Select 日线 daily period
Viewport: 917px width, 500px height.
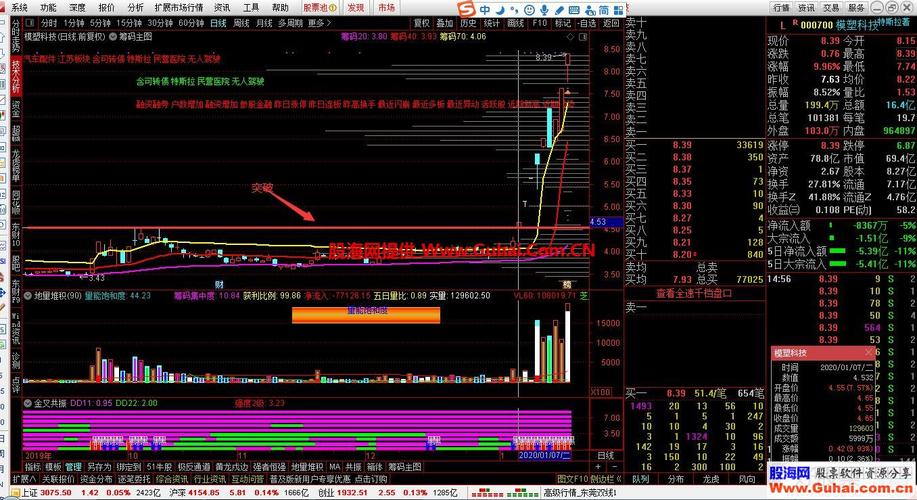218,23
